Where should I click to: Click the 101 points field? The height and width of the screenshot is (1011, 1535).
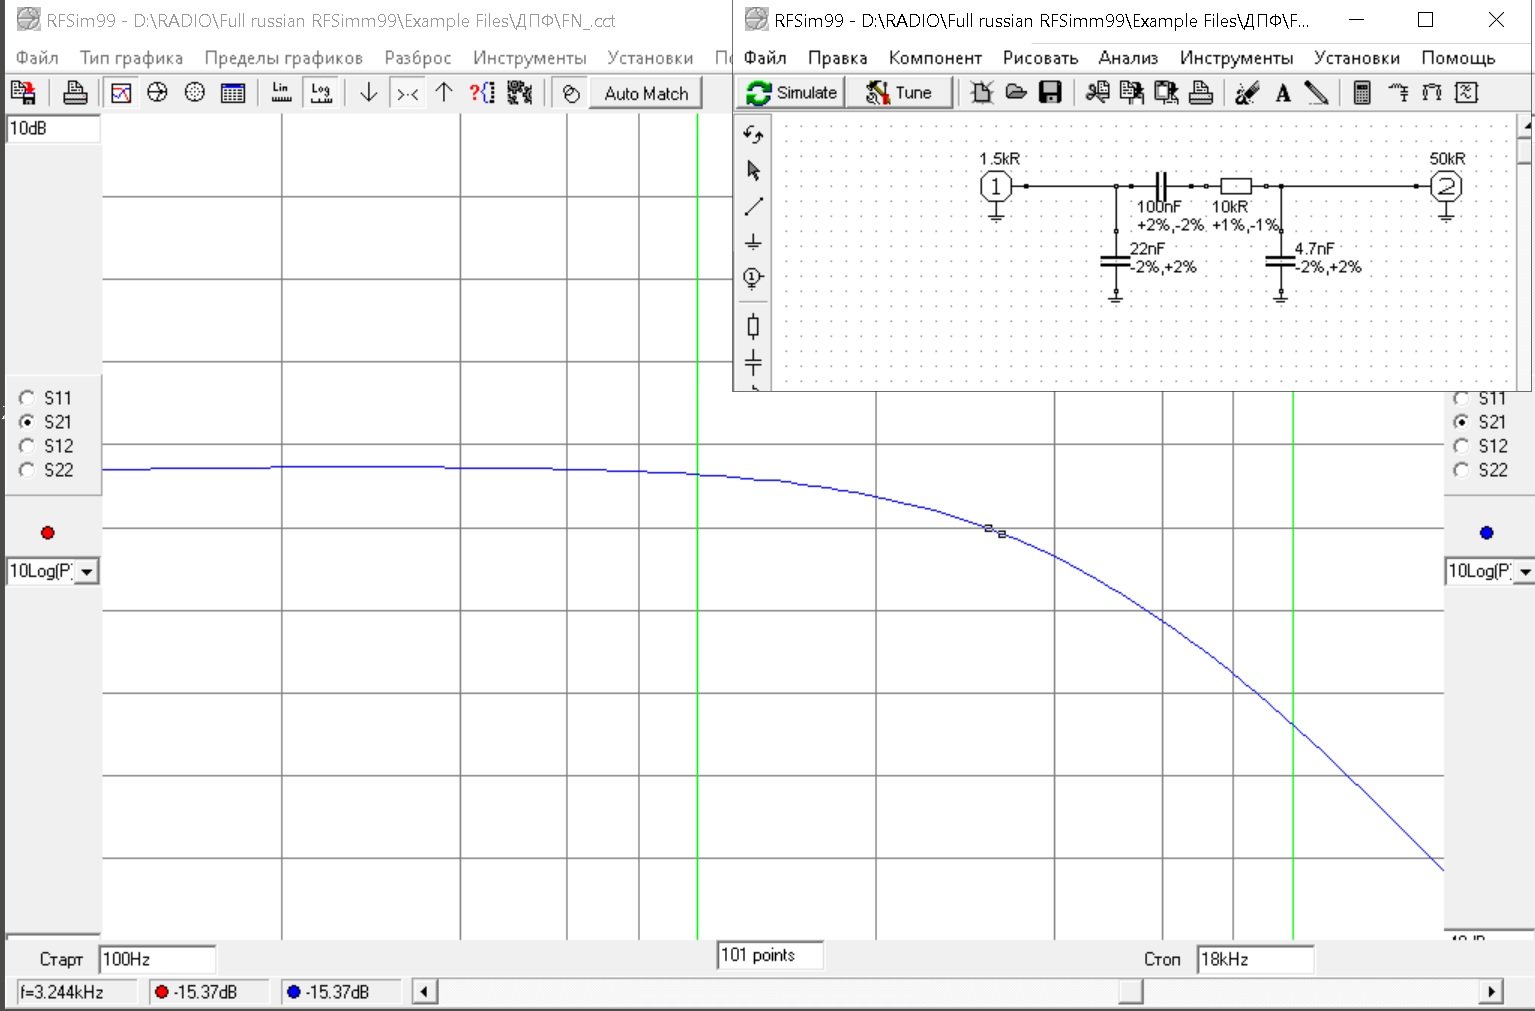pos(770,955)
